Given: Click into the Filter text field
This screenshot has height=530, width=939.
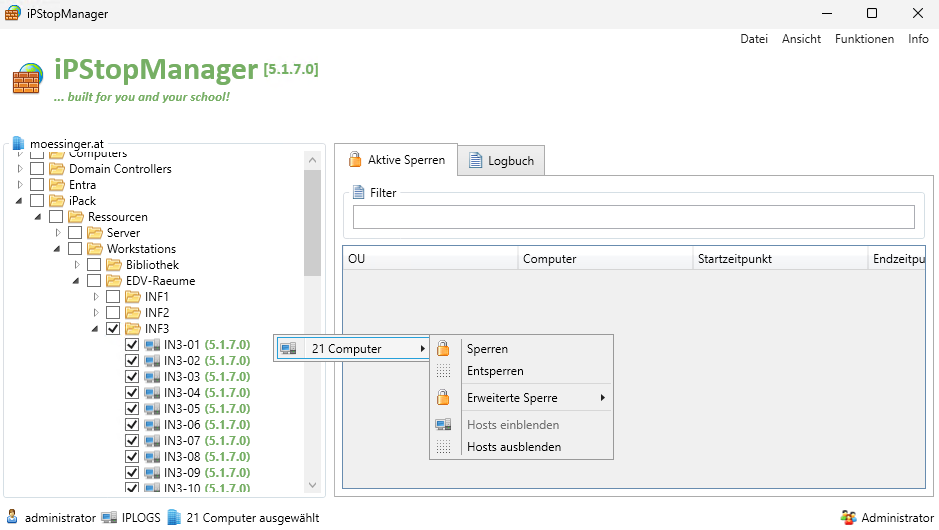Looking at the screenshot, I should coord(633,217).
